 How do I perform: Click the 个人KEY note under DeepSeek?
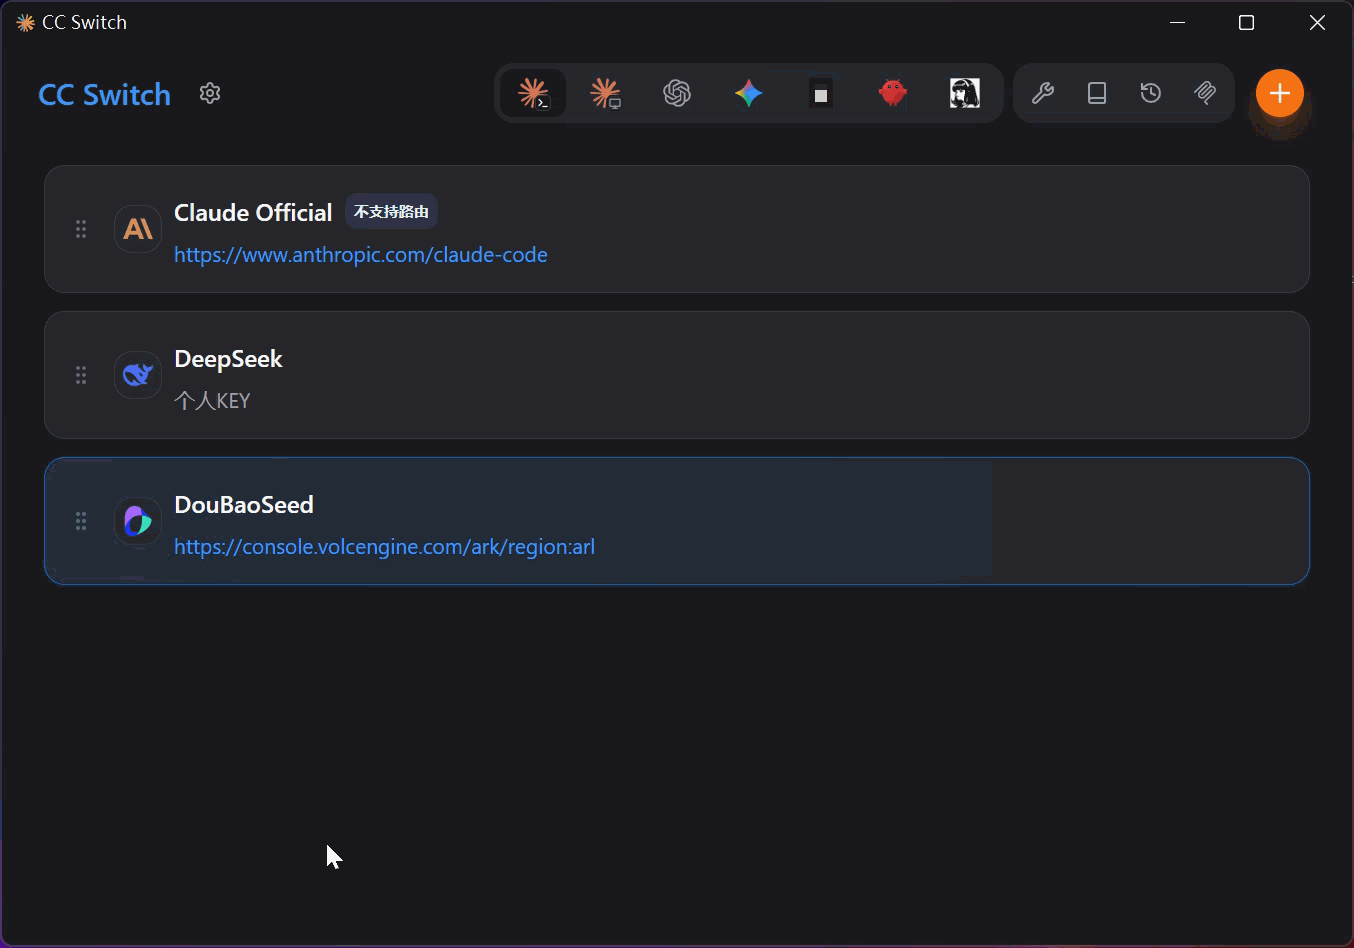212,401
